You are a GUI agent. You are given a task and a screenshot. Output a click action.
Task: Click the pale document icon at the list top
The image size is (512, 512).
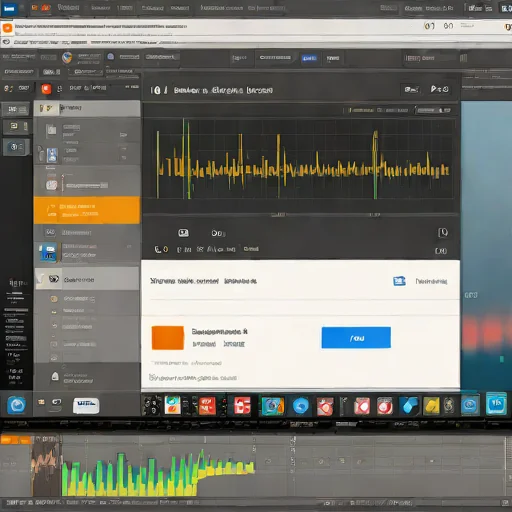pyautogui.click(x=51, y=130)
